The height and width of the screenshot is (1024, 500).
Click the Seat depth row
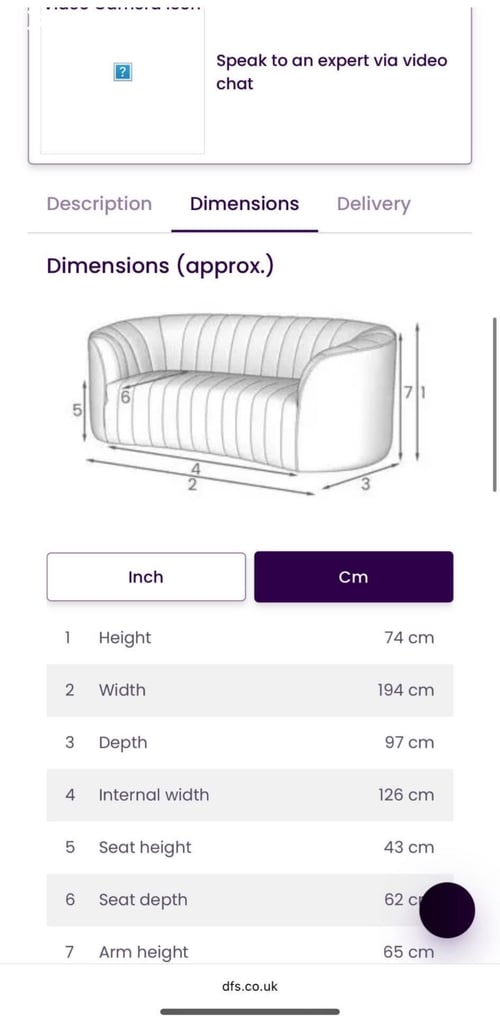(250, 899)
